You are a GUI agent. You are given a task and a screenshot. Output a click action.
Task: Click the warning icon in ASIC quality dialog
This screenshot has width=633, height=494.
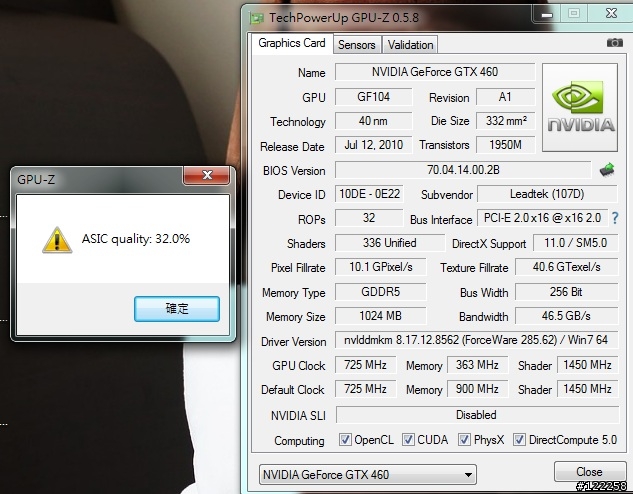pos(57,240)
